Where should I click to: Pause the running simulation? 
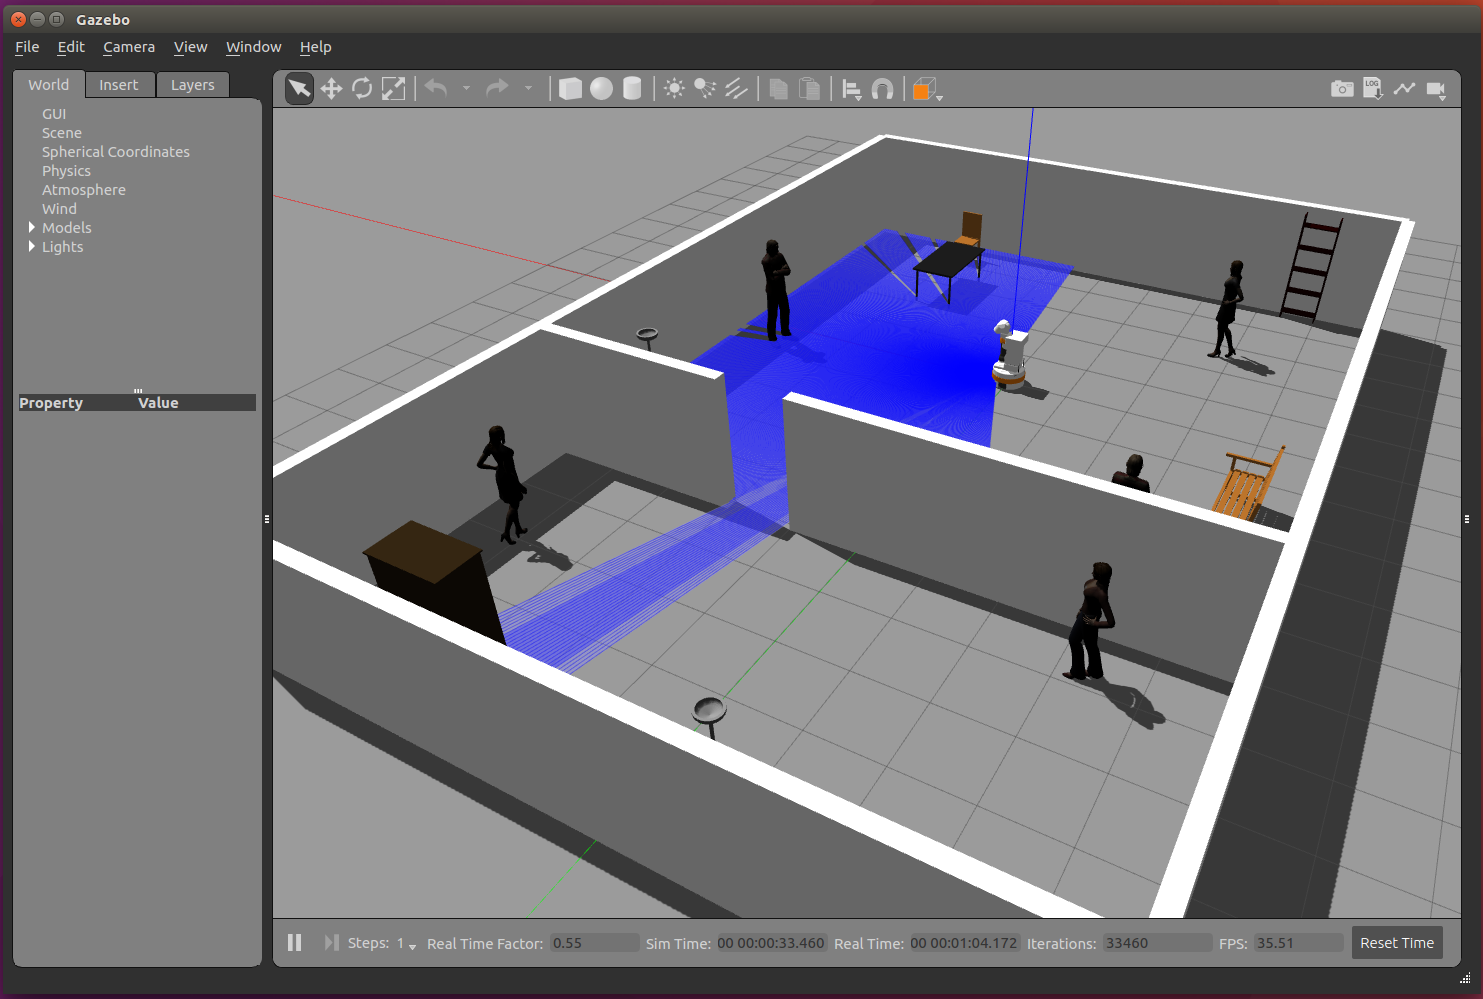[x=294, y=943]
